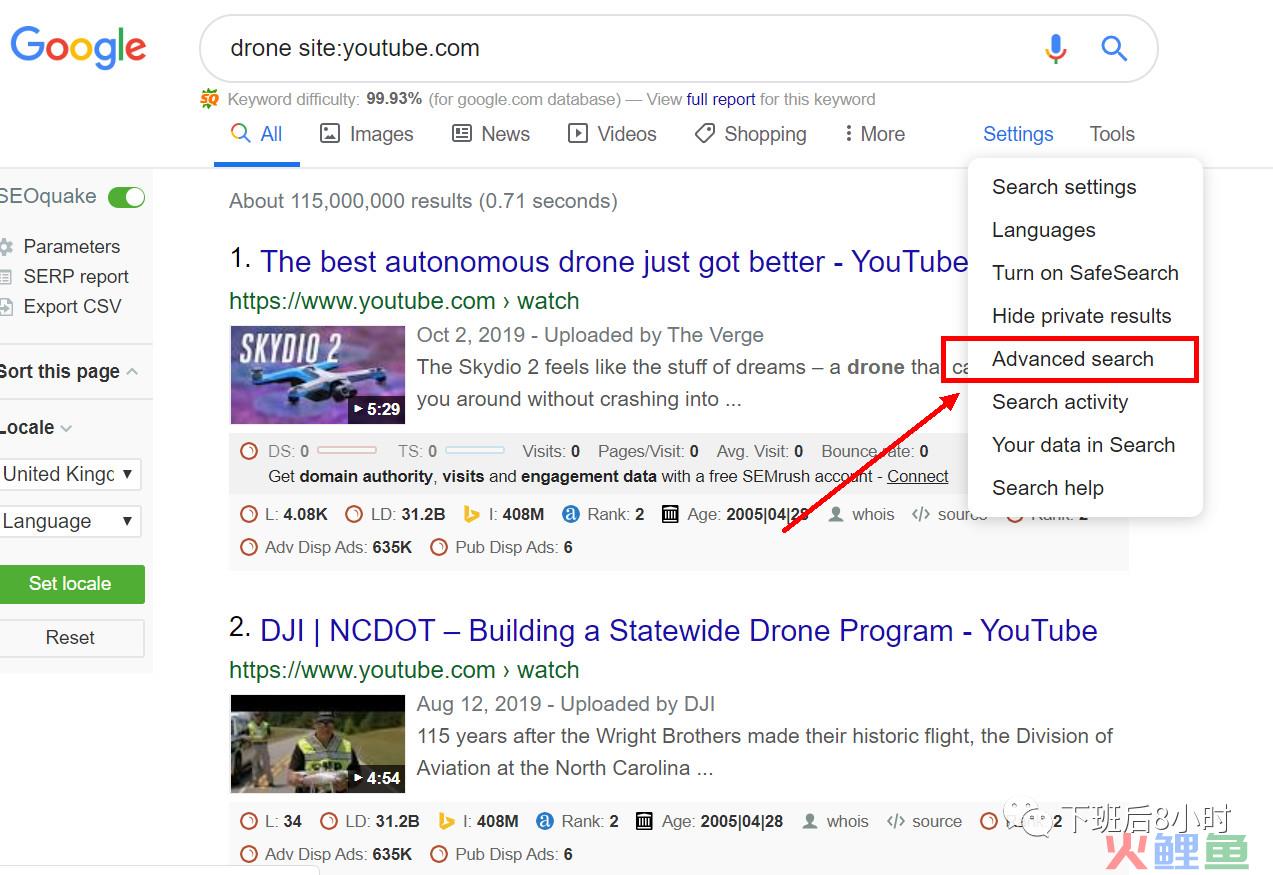Open the Parameters gear icon
The width and height of the screenshot is (1273, 875).
click(7, 247)
